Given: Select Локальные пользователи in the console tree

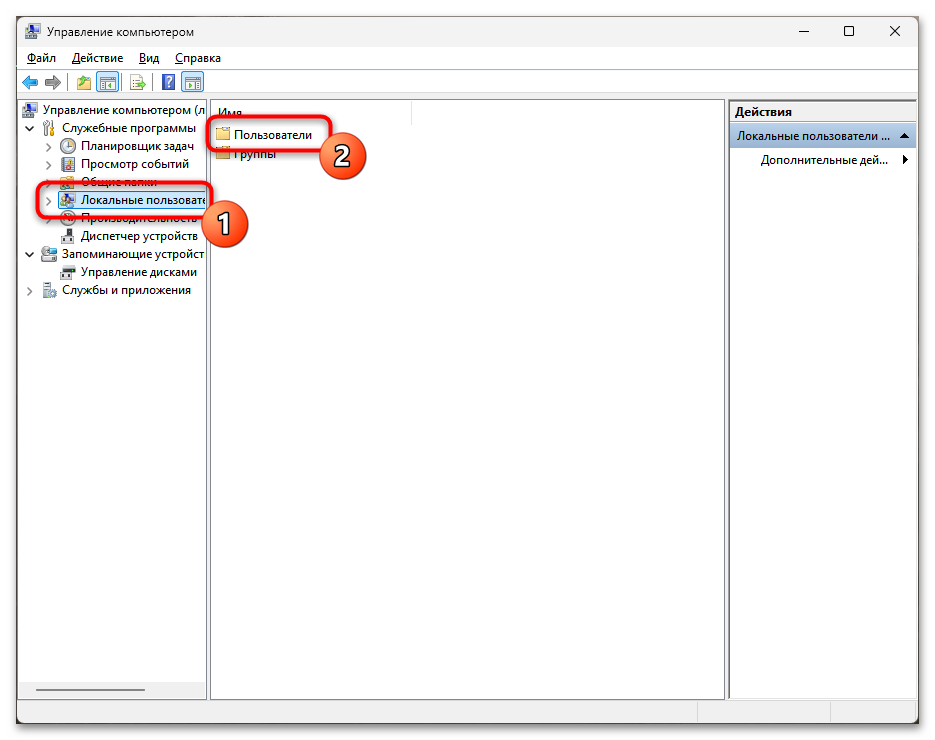Looking at the screenshot, I should [132, 200].
